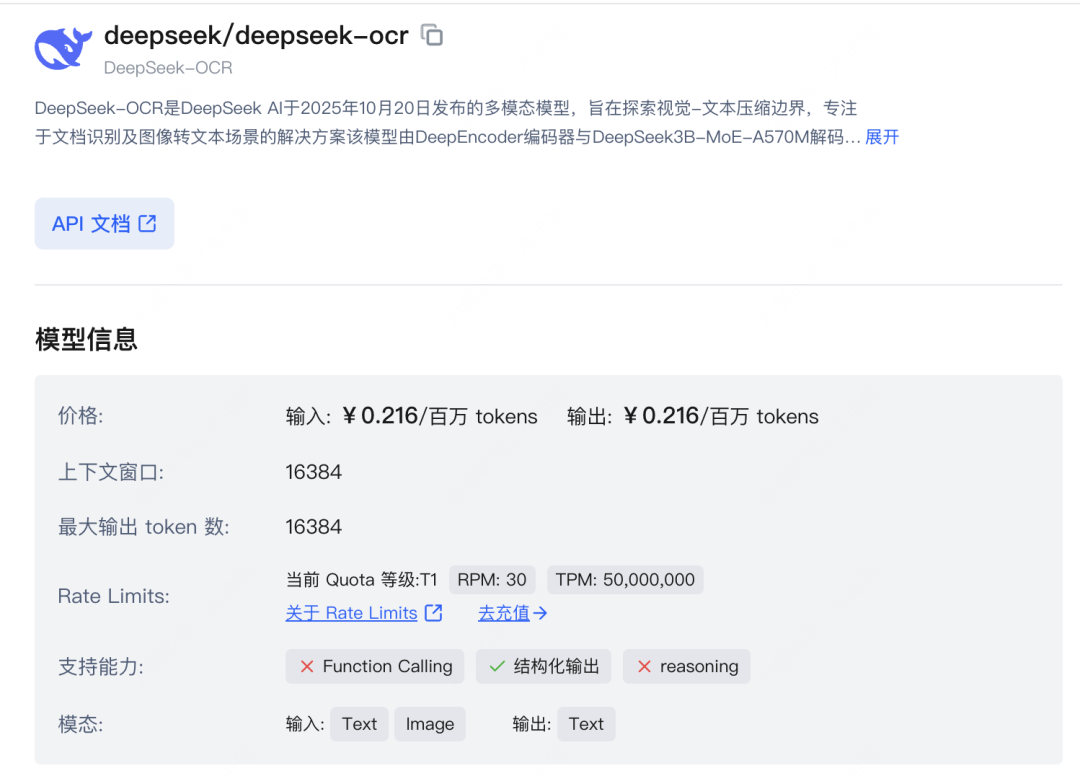Click the 支持能力 row label
The height and width of the screenshot is (776, 1080).
(x=101, y=667)
